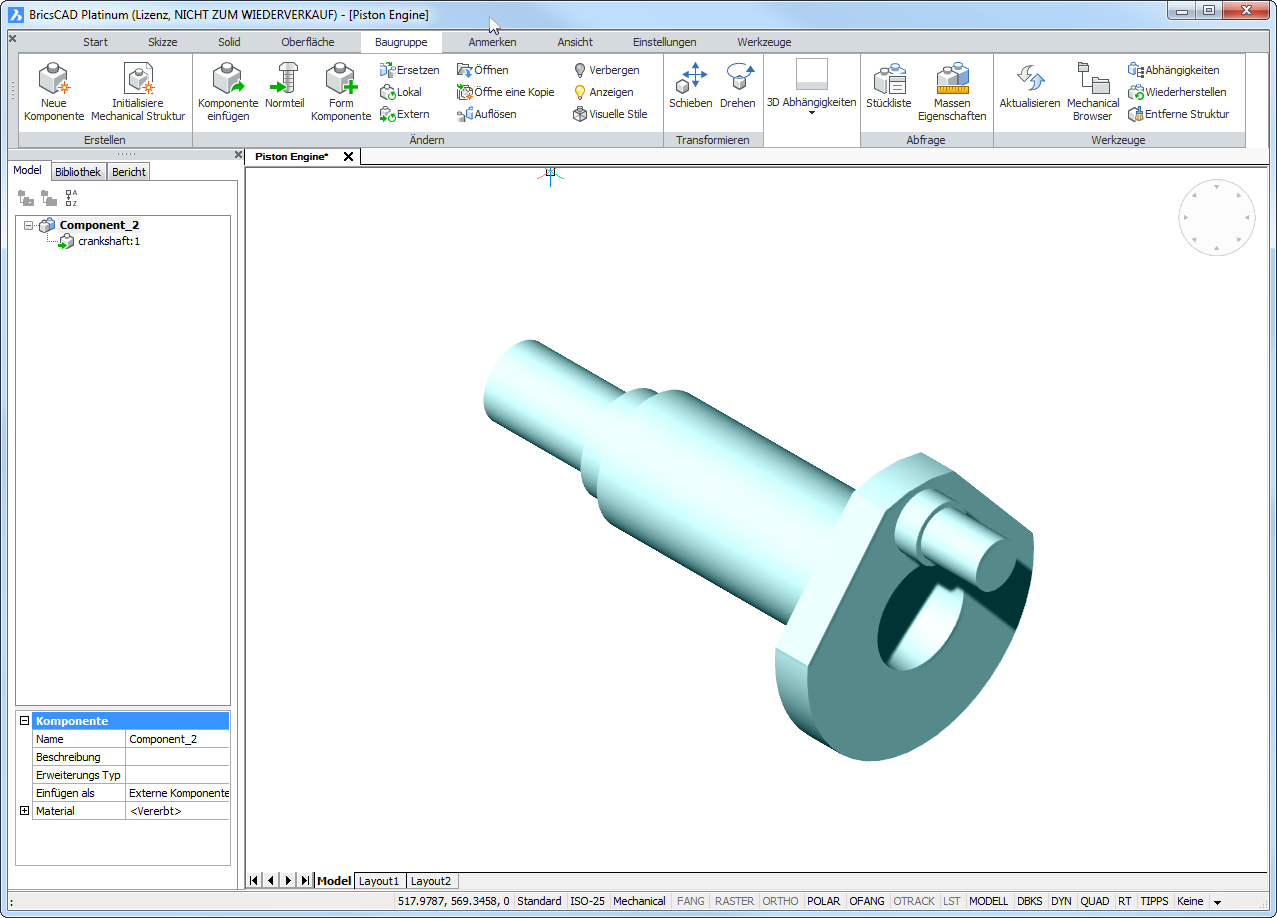Click the Aktualisieren button
This screenshot has width=1277, height=918.
[x=1029, y=80]
